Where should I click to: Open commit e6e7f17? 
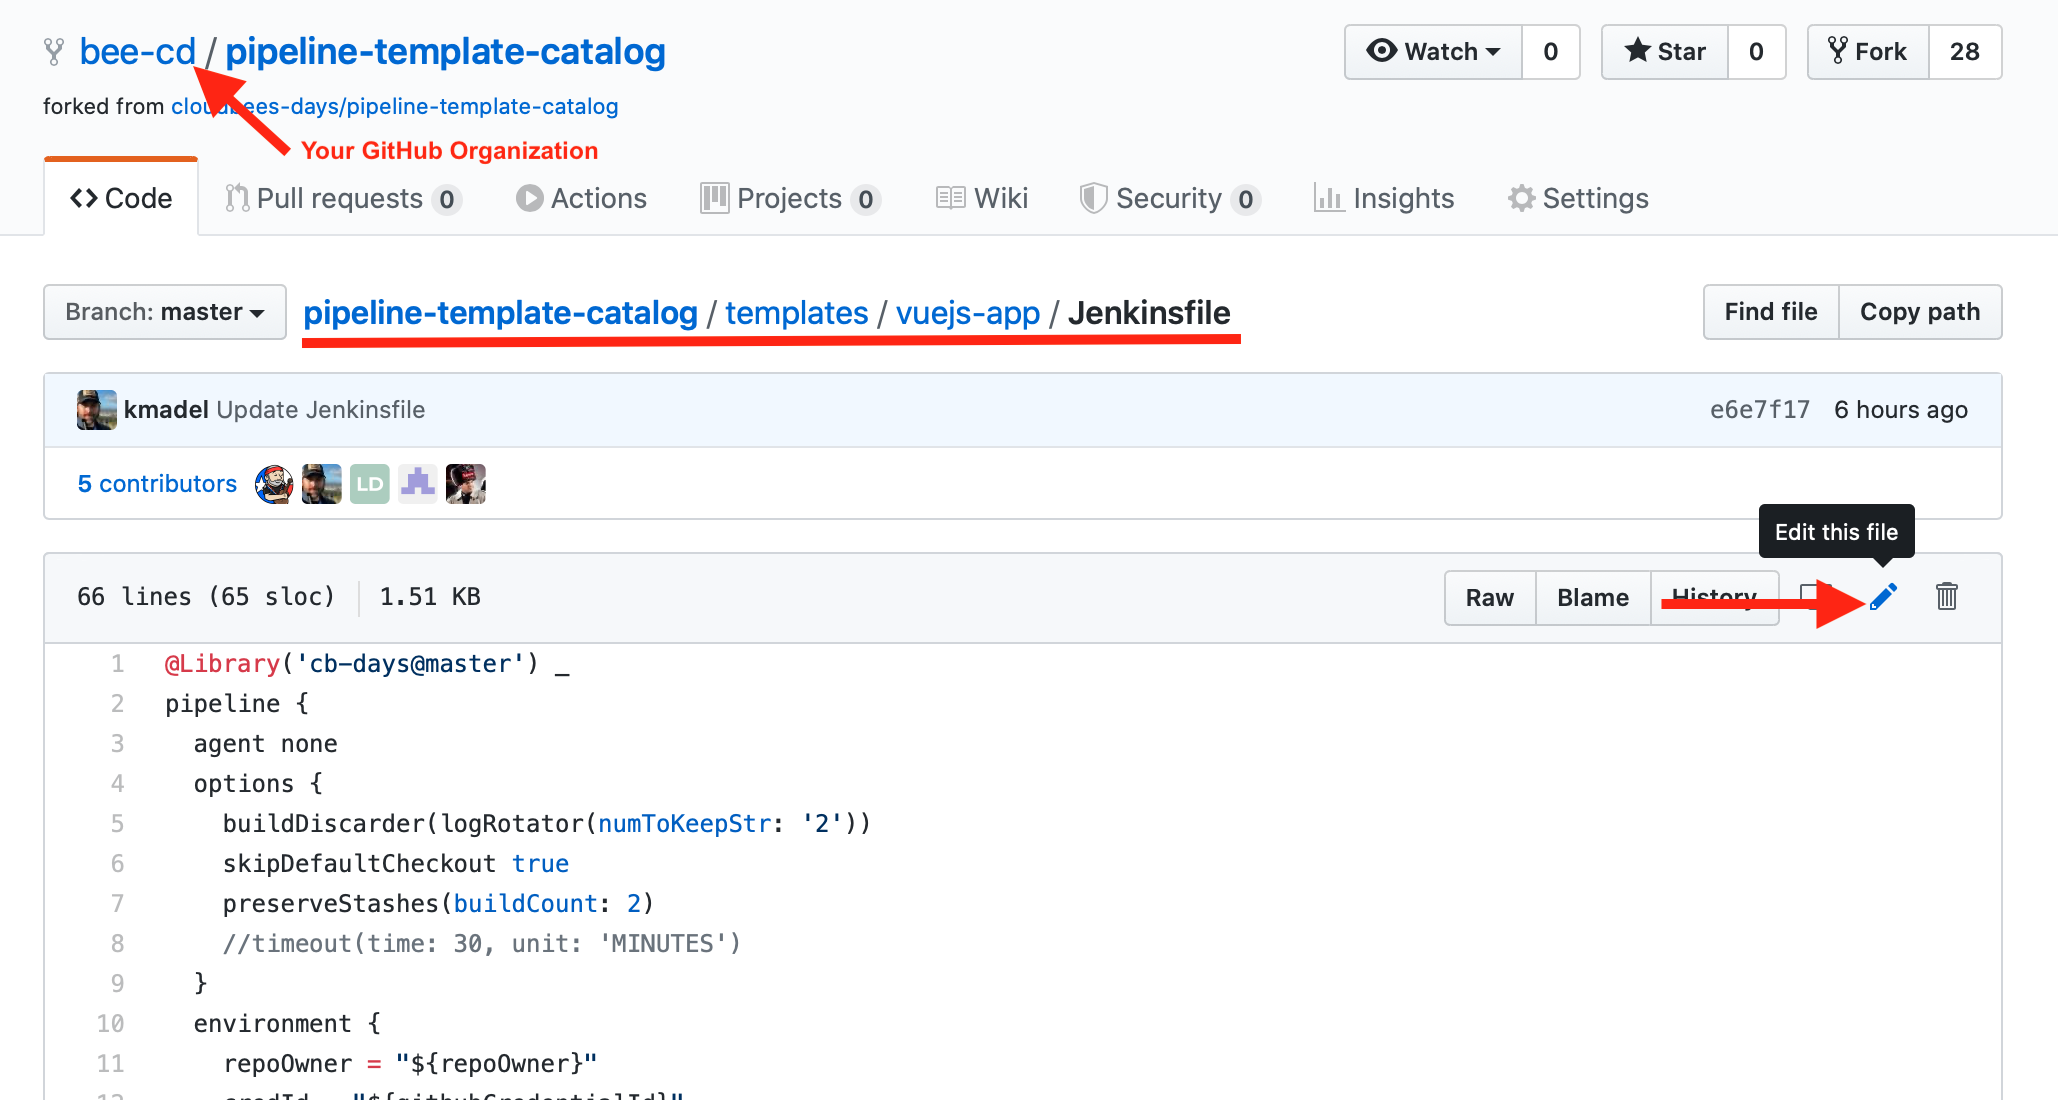1760,410
